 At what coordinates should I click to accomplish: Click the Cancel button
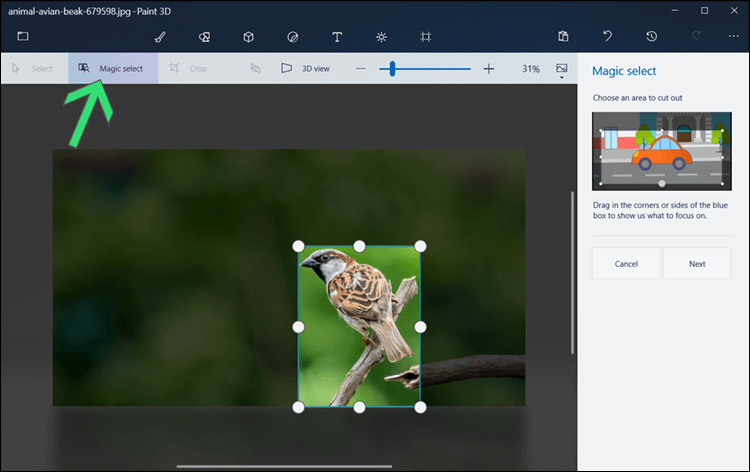click(626, 263)
